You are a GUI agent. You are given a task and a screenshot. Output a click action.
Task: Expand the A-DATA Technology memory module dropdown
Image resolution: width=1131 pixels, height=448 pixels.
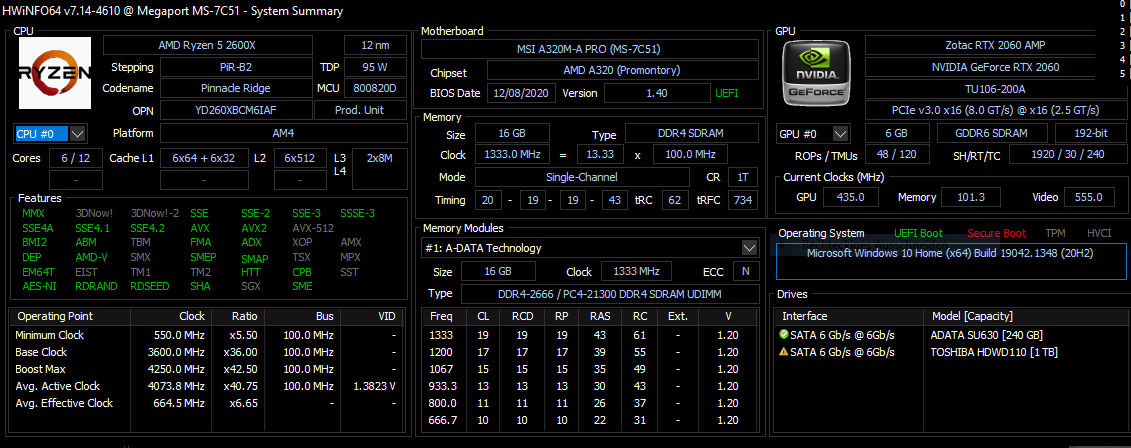(749, 248)
